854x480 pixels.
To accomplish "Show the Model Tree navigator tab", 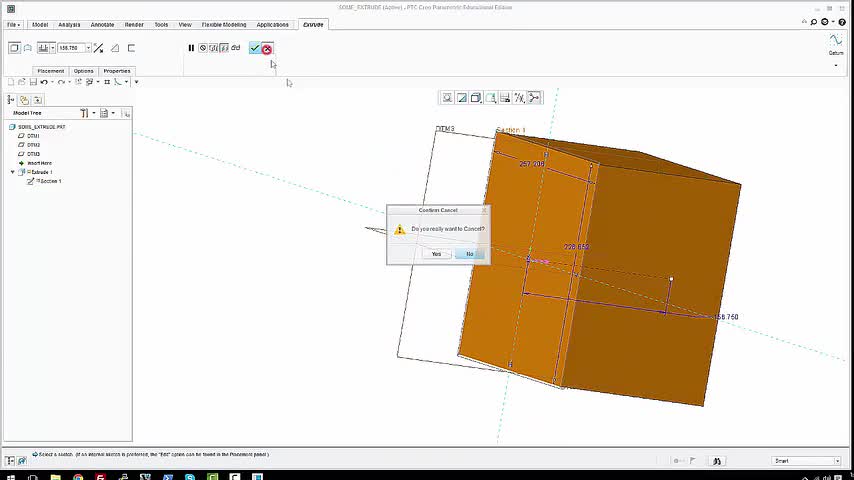I will pos(10,100).
